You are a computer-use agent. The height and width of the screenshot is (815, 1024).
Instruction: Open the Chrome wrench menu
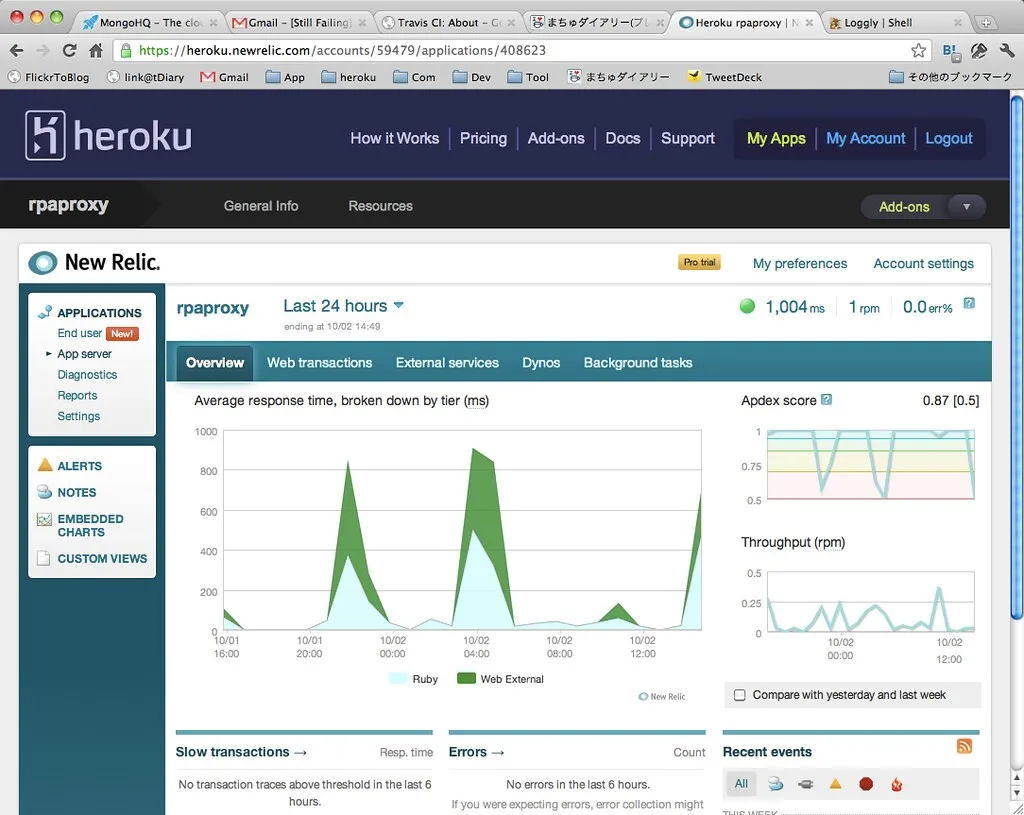tap(1006, 50)
